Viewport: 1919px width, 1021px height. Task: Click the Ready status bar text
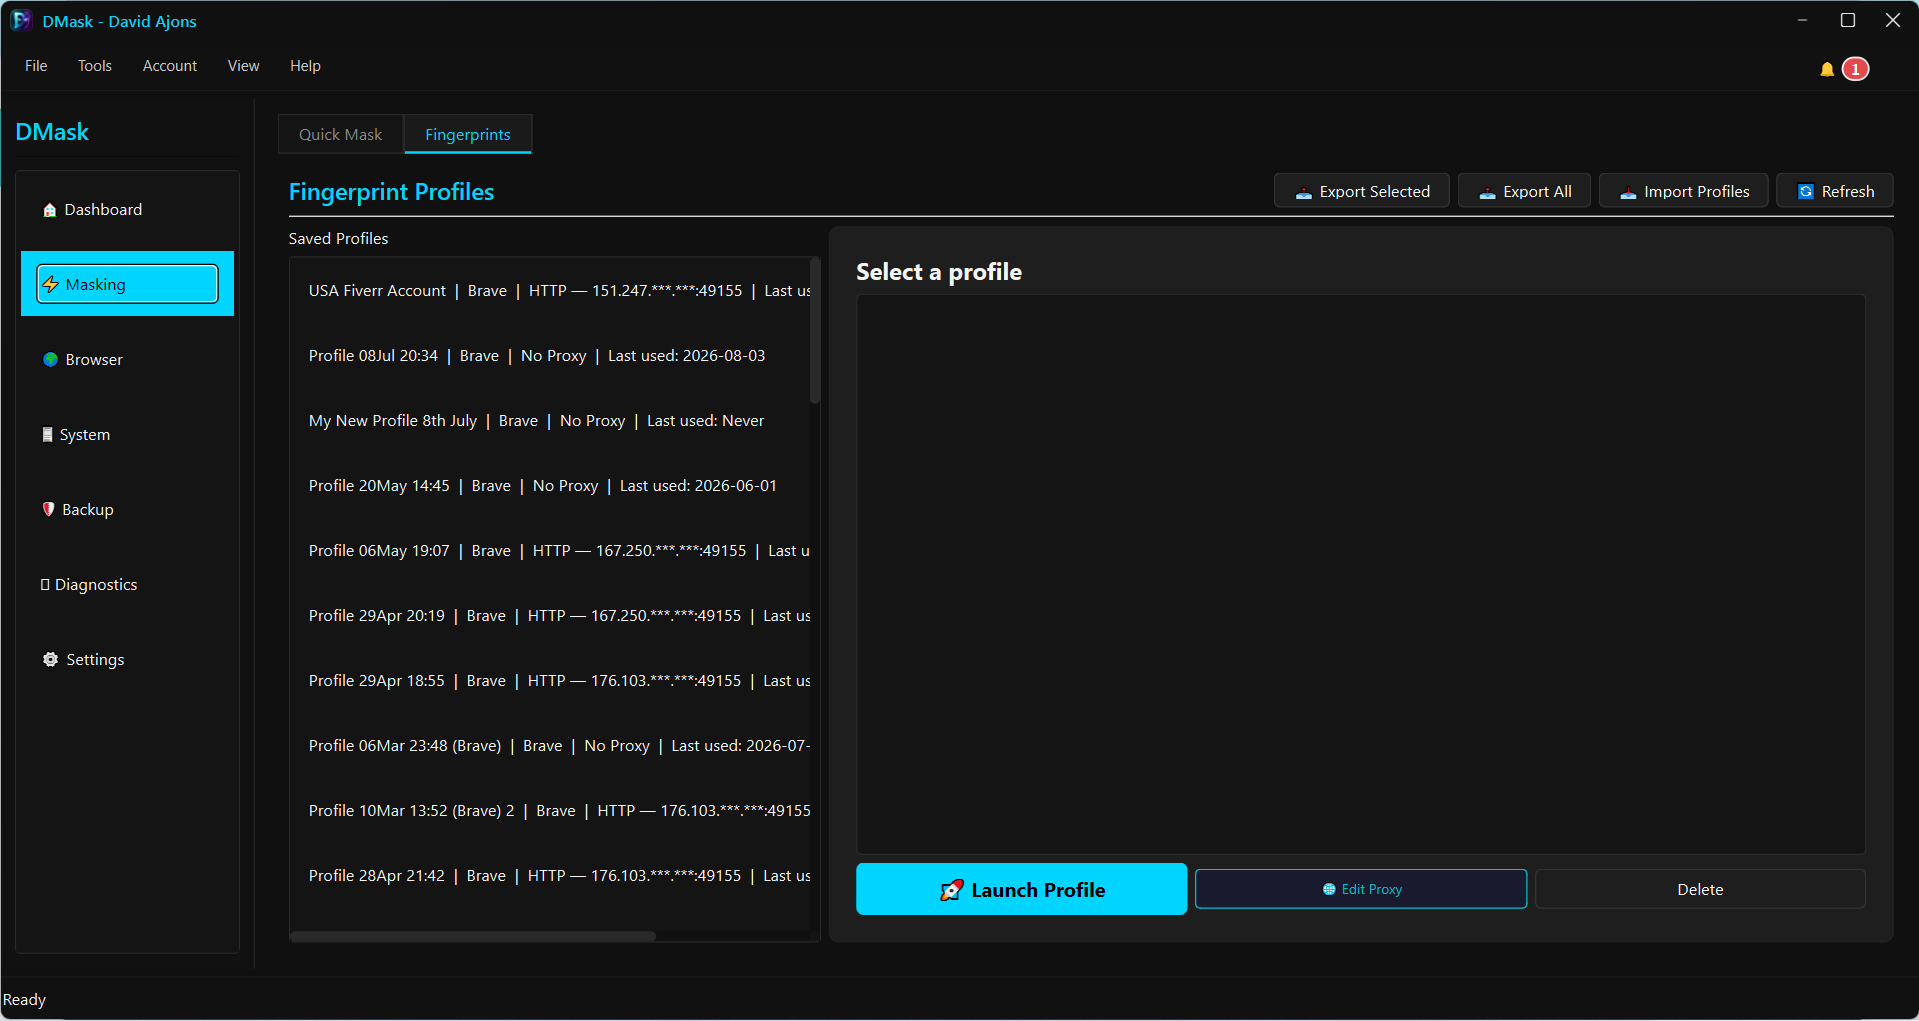coord(24,1000)
